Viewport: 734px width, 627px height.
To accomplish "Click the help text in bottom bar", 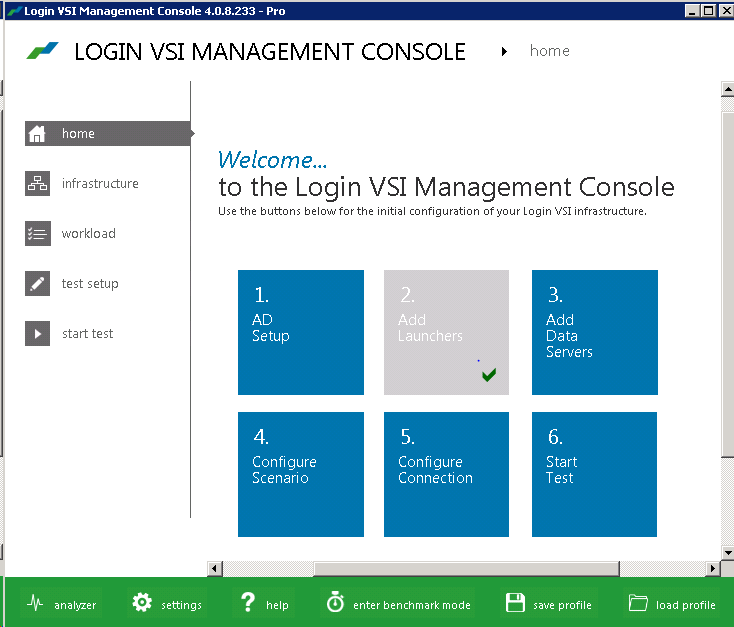I will pyautogui.click(x=277, y=605).
